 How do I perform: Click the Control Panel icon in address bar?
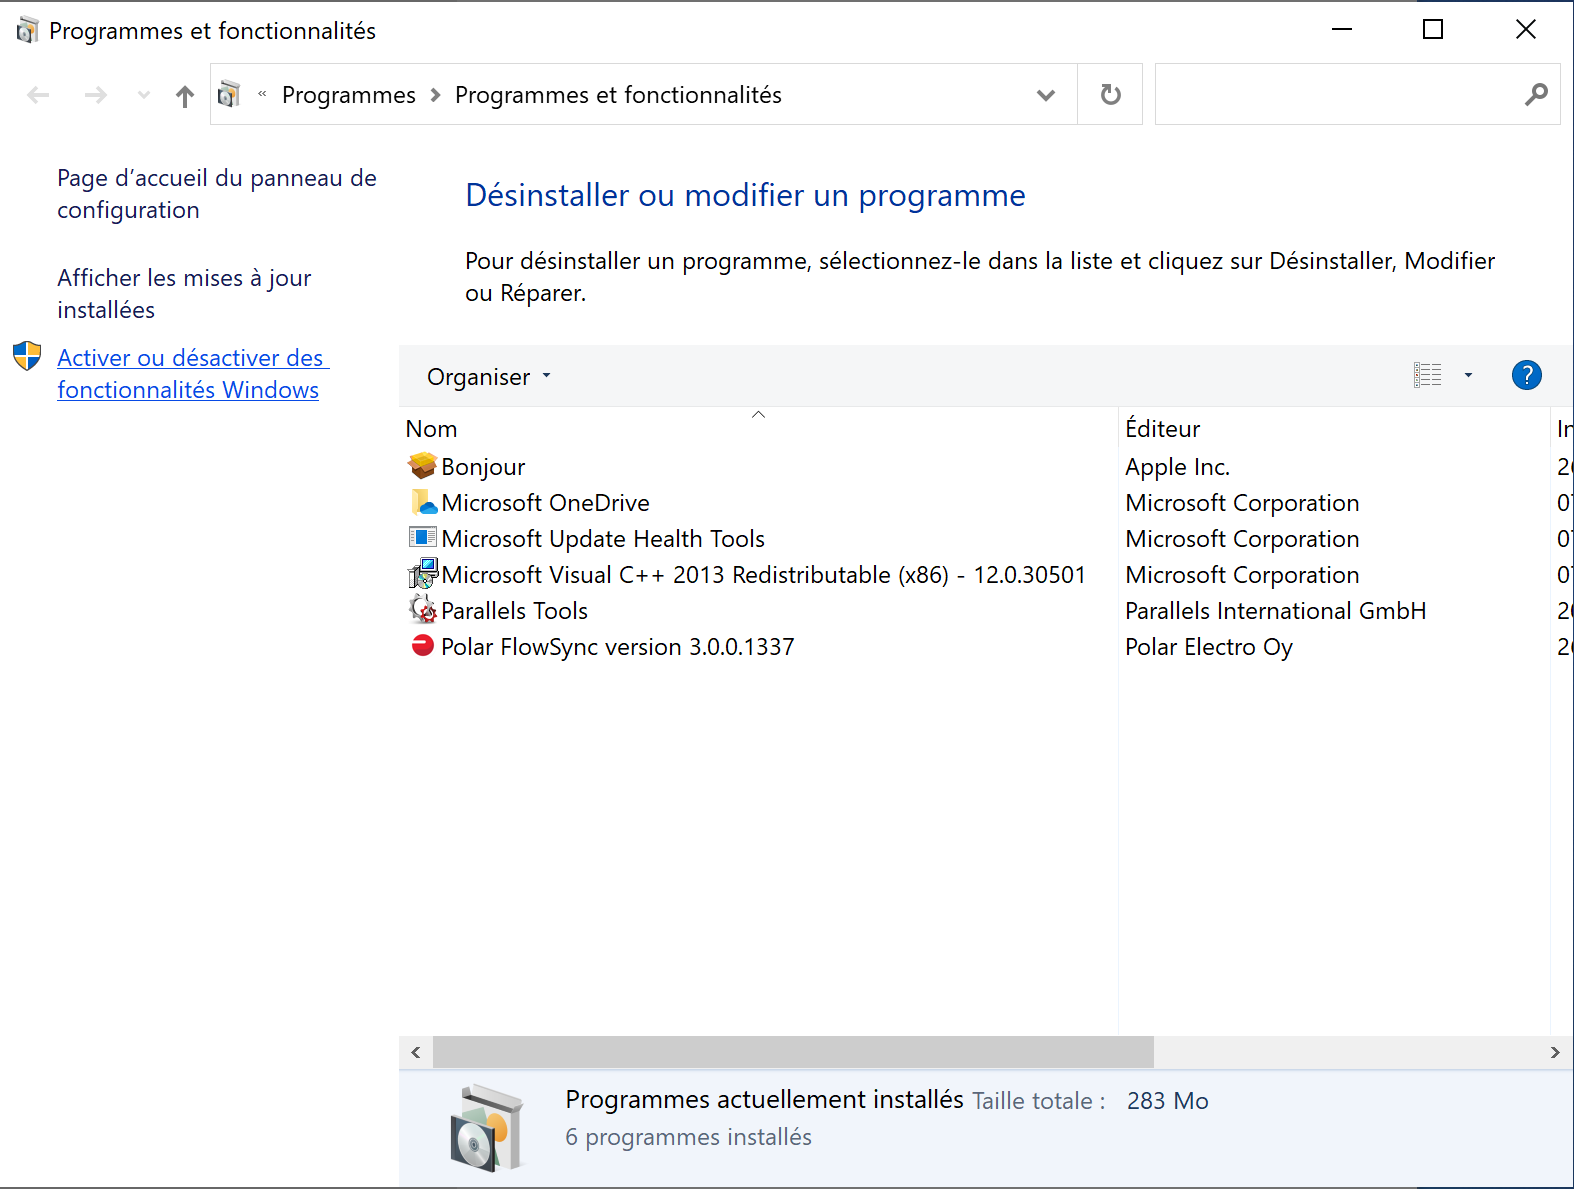[x=229, y=95]
